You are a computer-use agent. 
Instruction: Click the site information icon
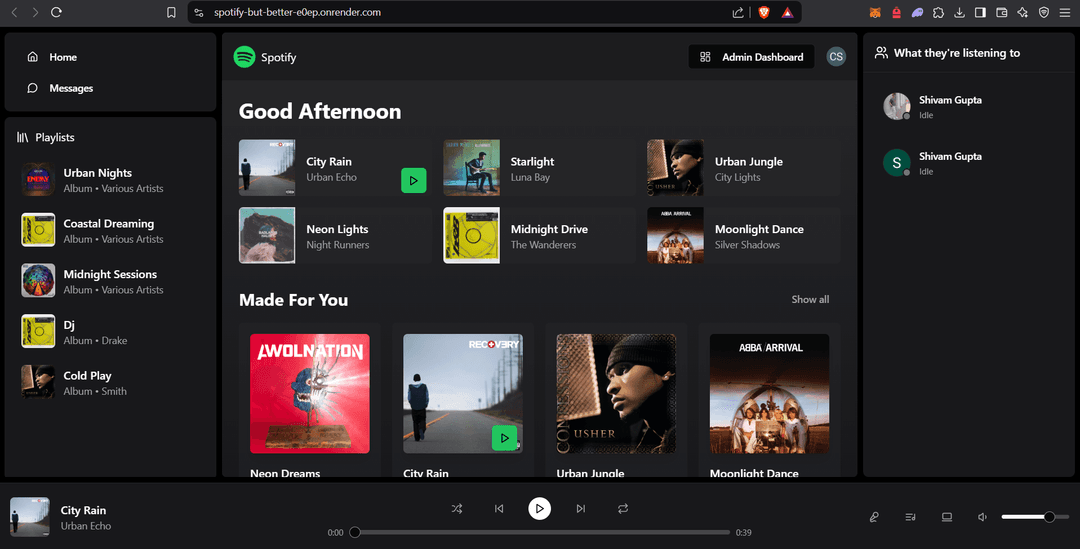198,12
